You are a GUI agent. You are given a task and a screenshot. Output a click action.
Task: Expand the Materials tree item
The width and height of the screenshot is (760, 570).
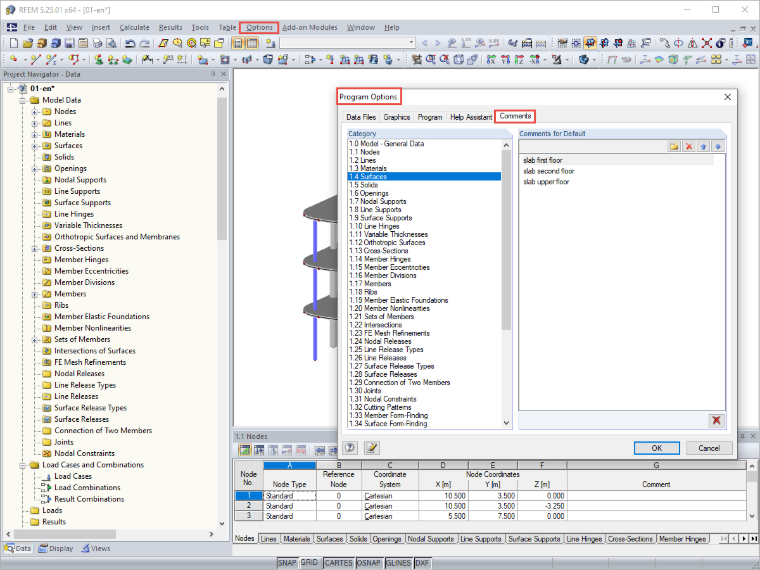[34, 134]
